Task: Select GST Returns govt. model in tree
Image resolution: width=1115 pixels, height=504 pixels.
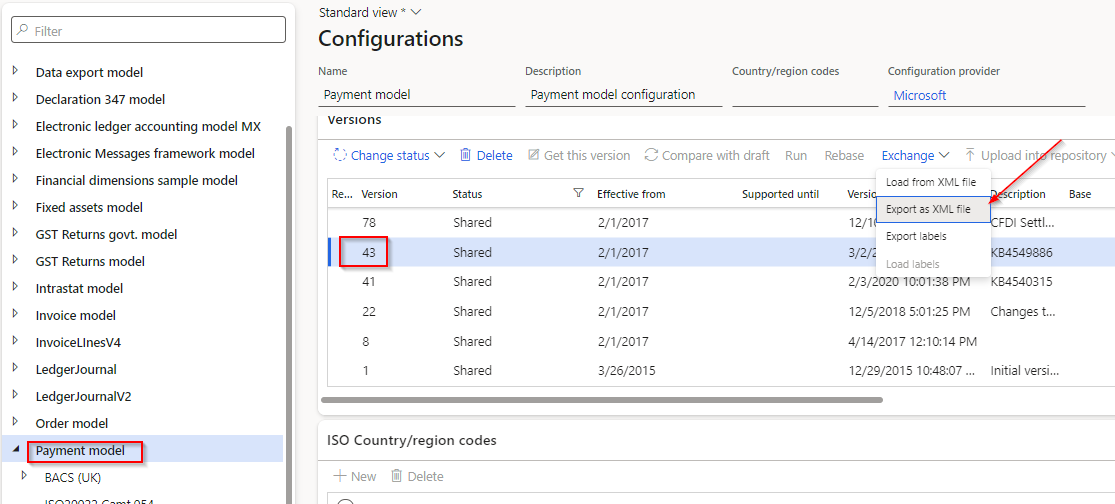Action: [106, 234]
